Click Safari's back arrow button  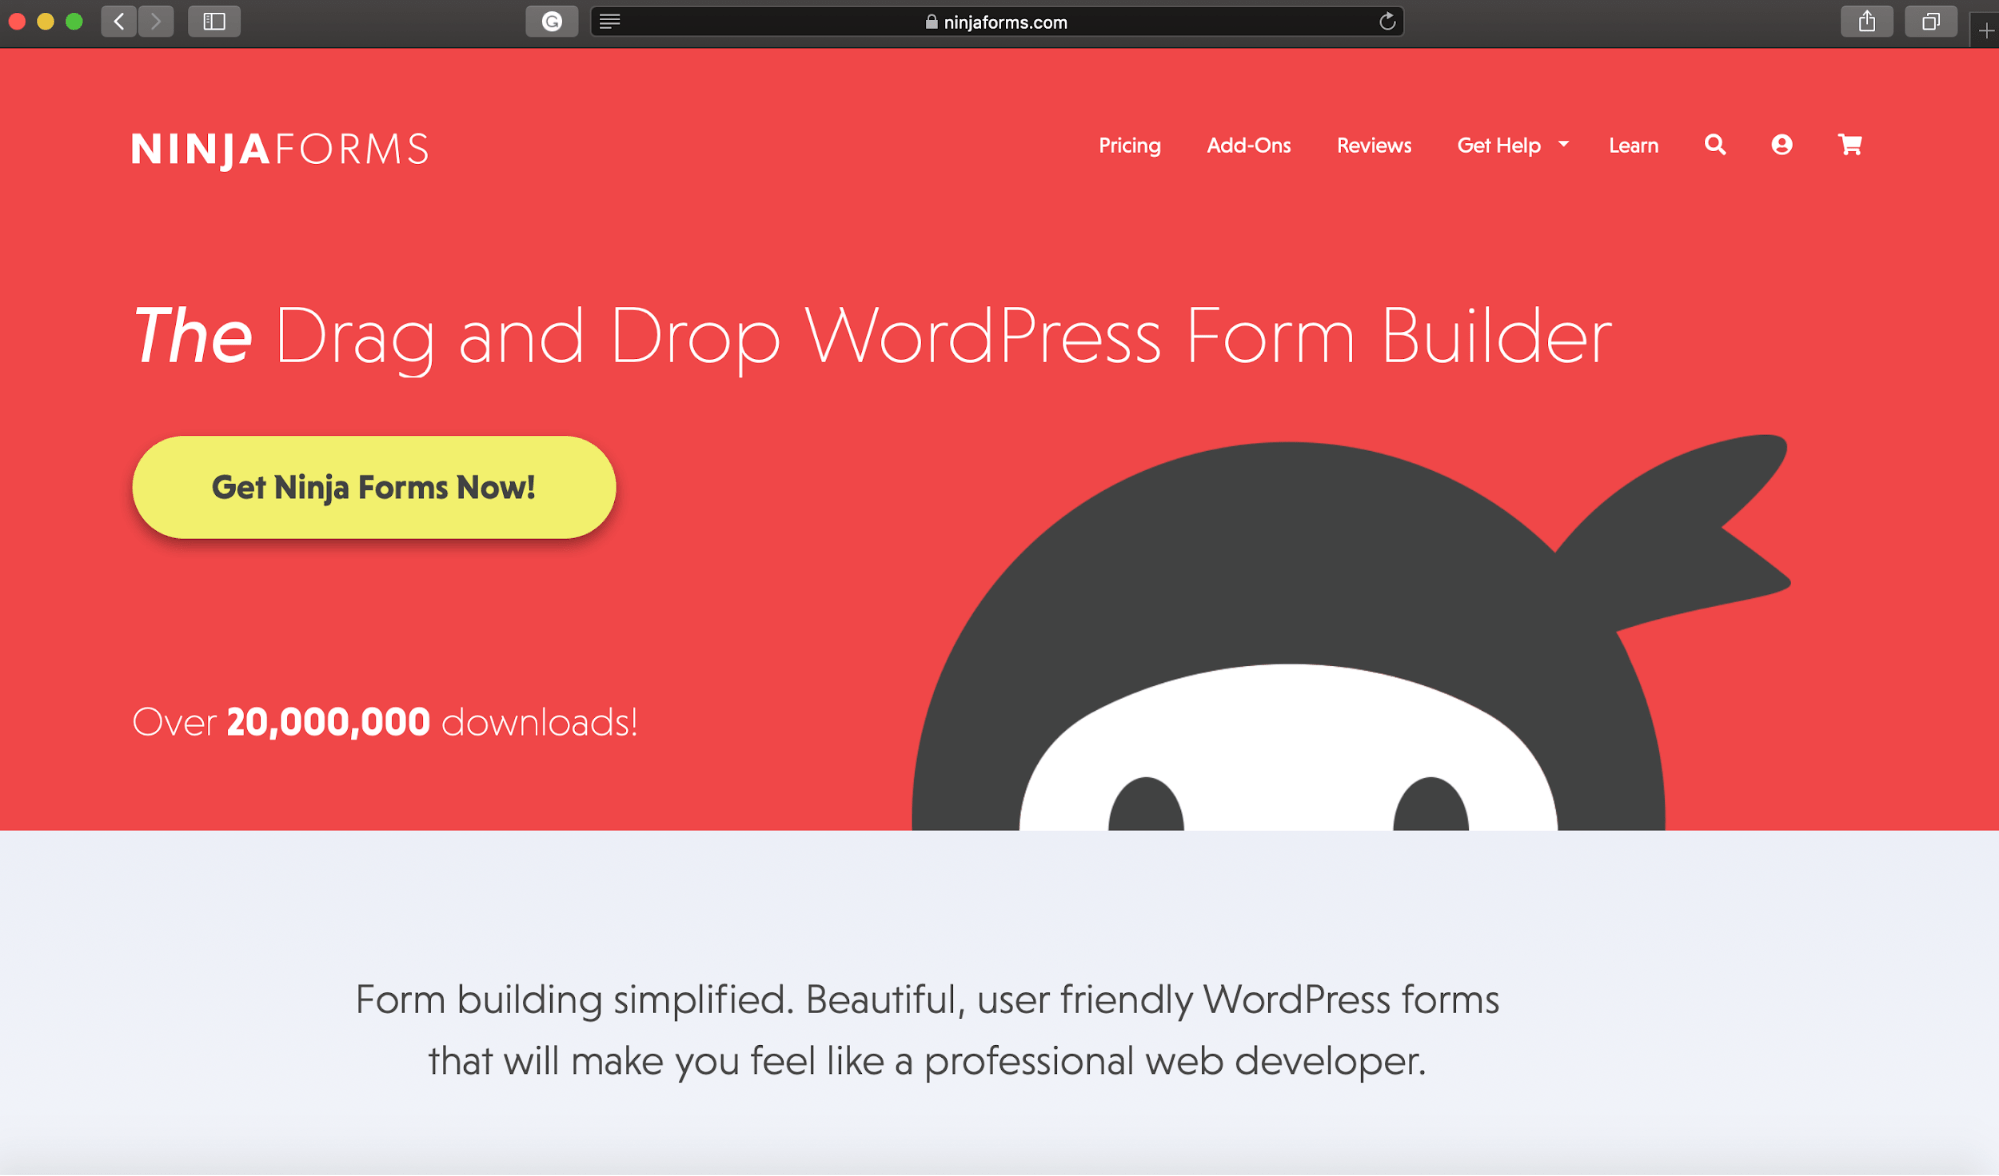pos(119,21)
